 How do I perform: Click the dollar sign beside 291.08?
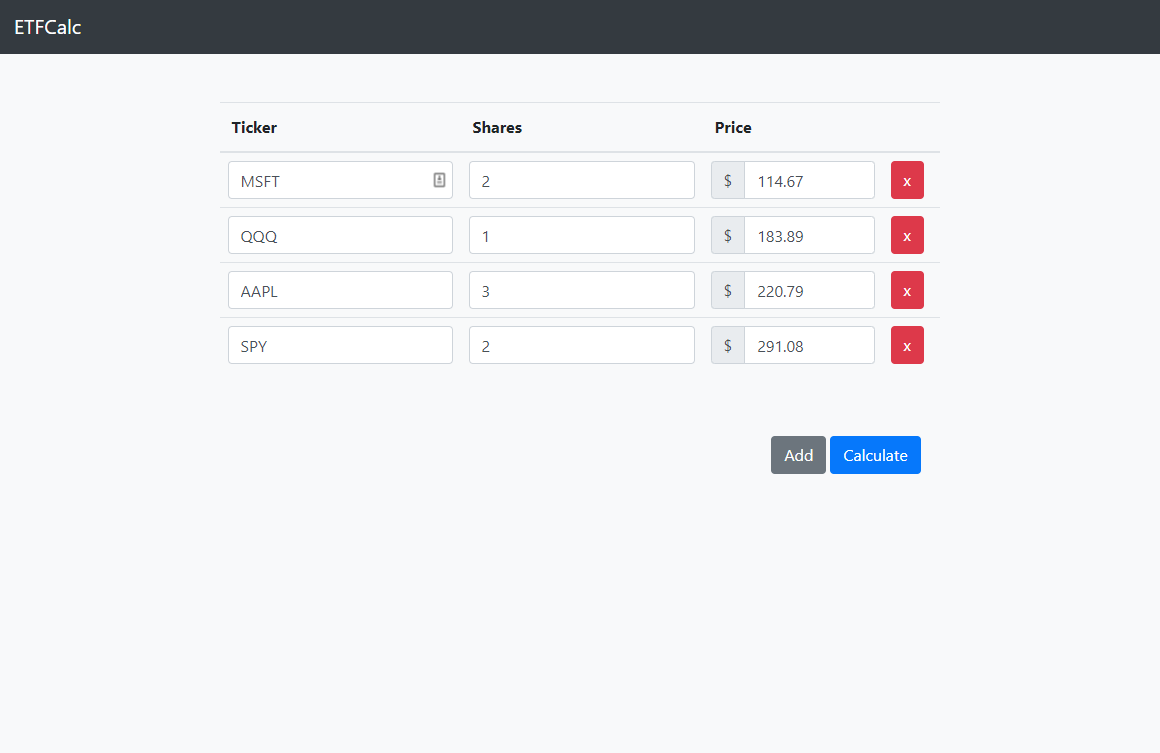pos(728,345)
